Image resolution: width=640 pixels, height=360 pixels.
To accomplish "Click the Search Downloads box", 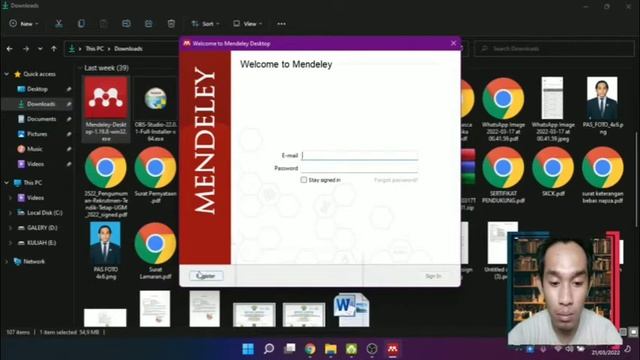I will coord(554,49).
